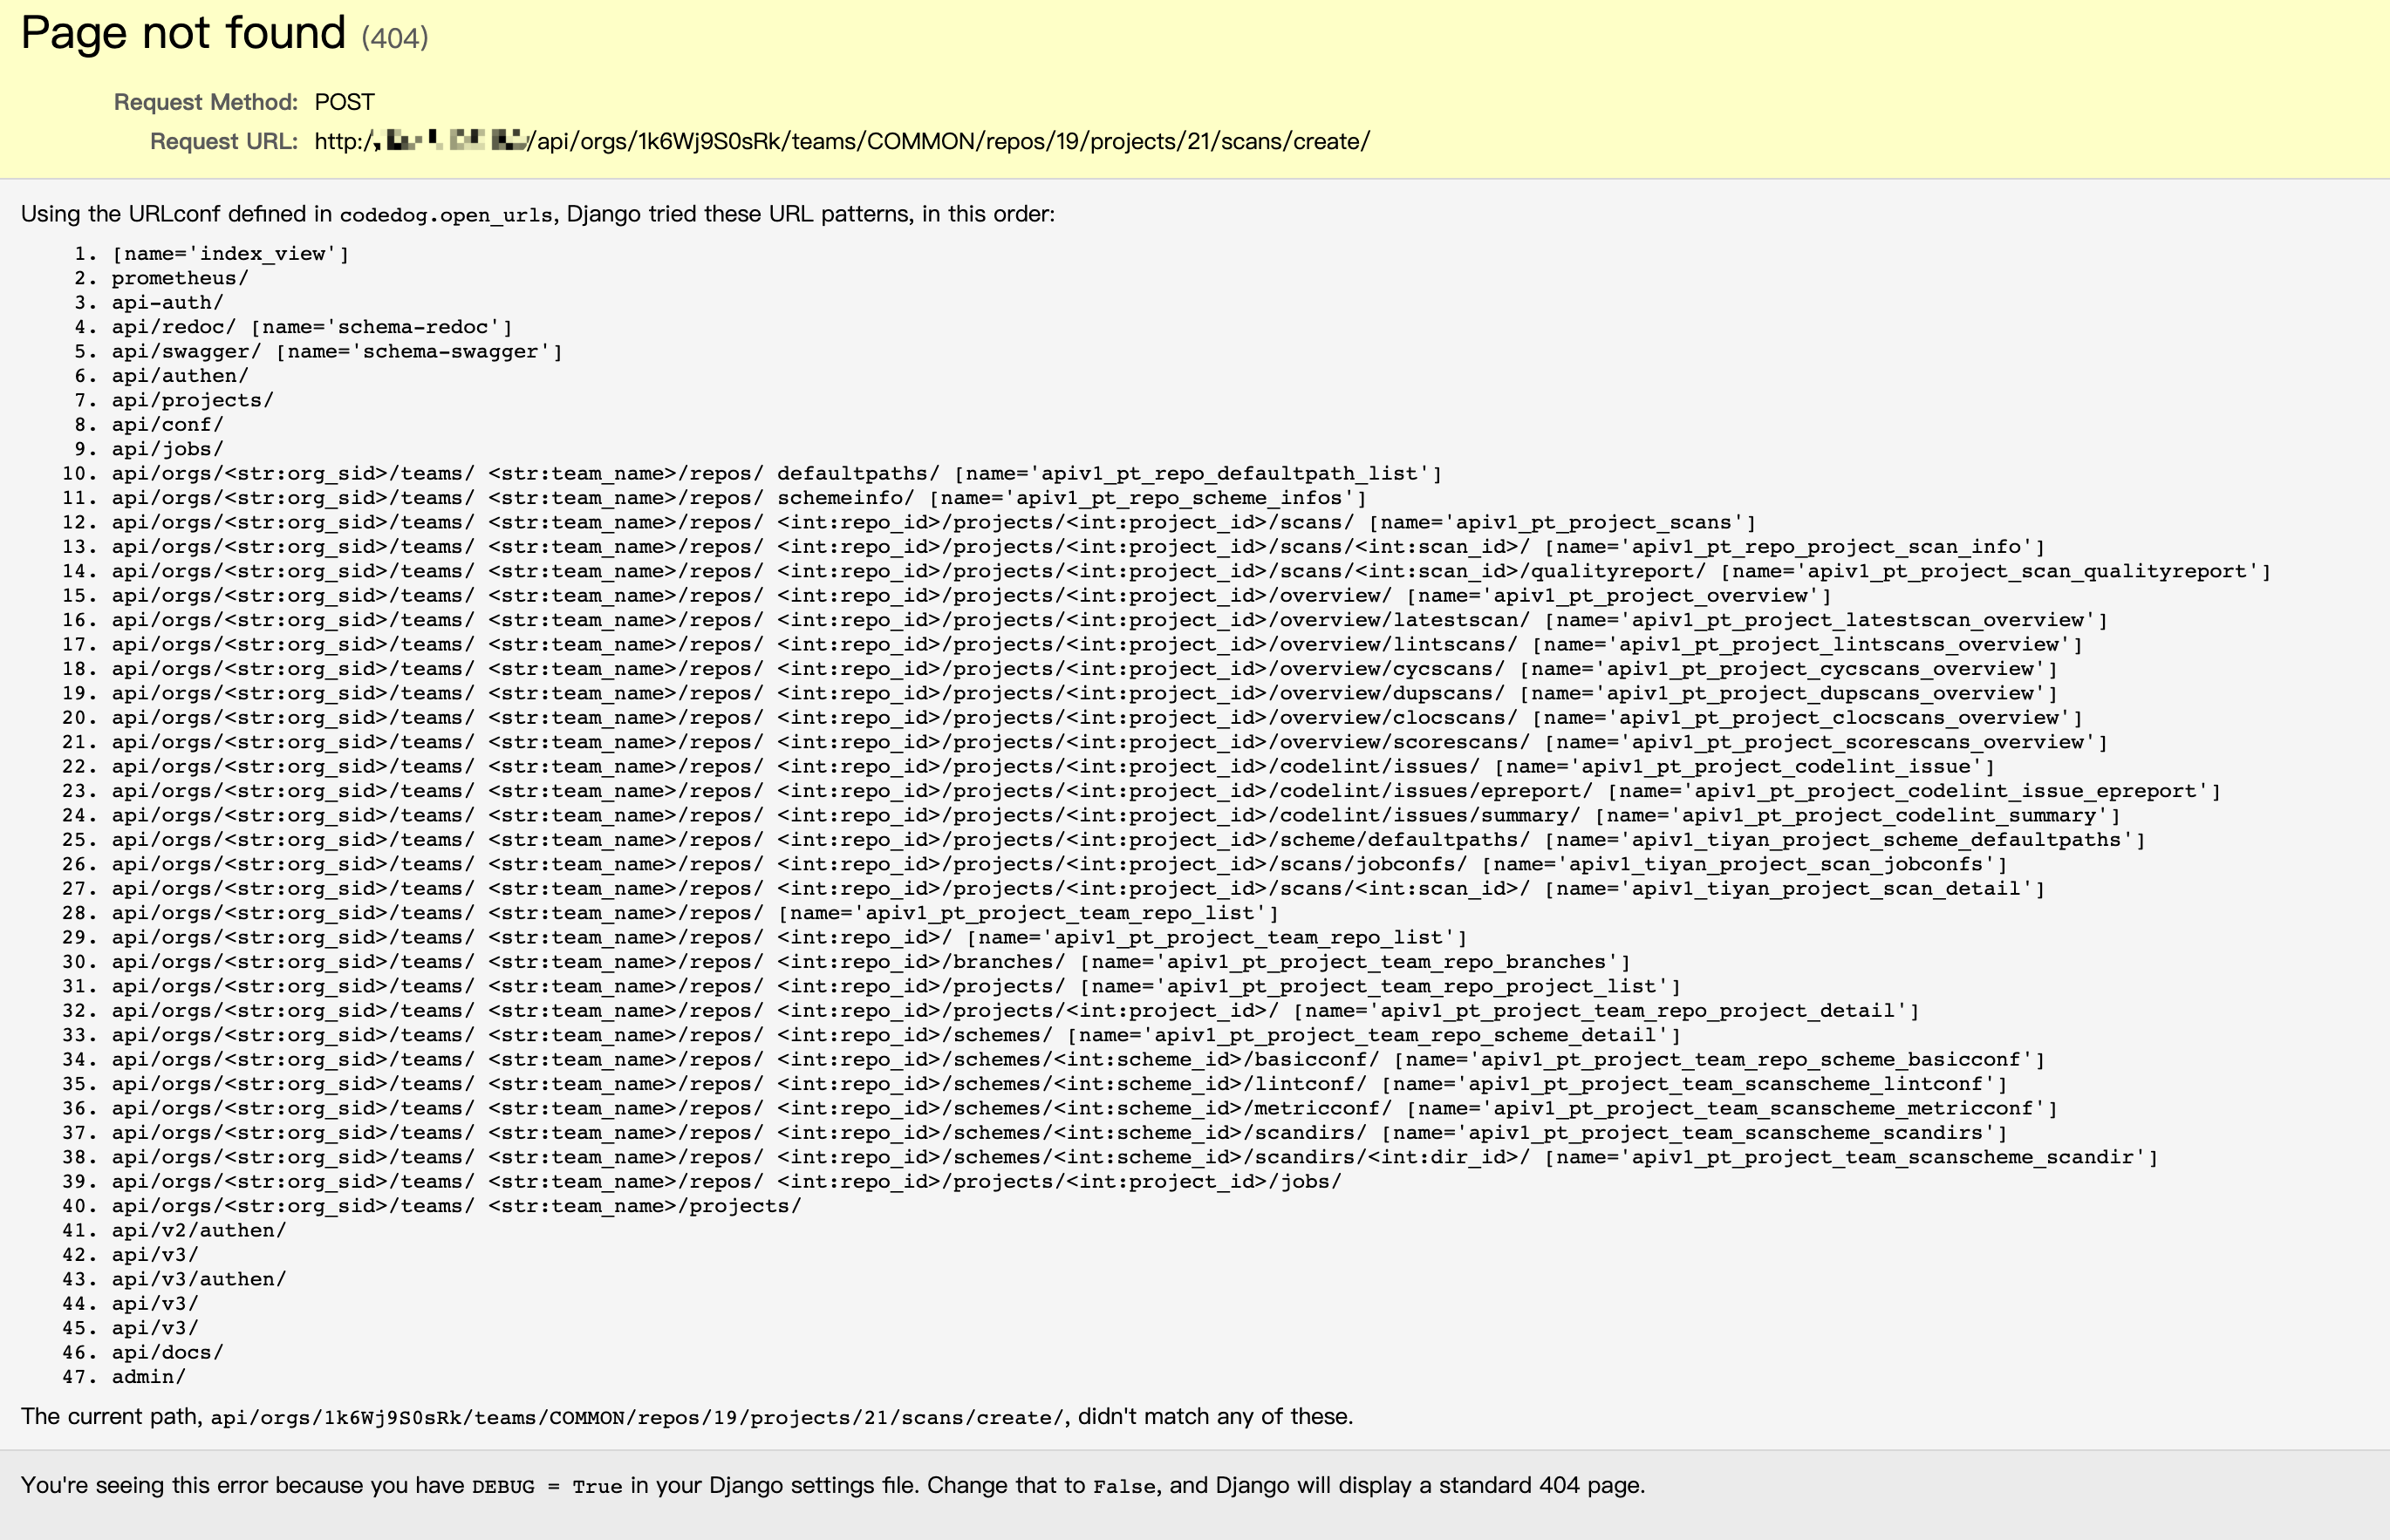Click the apiv1_pt_project_scans pattern name
Viewport: 2390px width, 1540px height.
tap(1593, 523)
